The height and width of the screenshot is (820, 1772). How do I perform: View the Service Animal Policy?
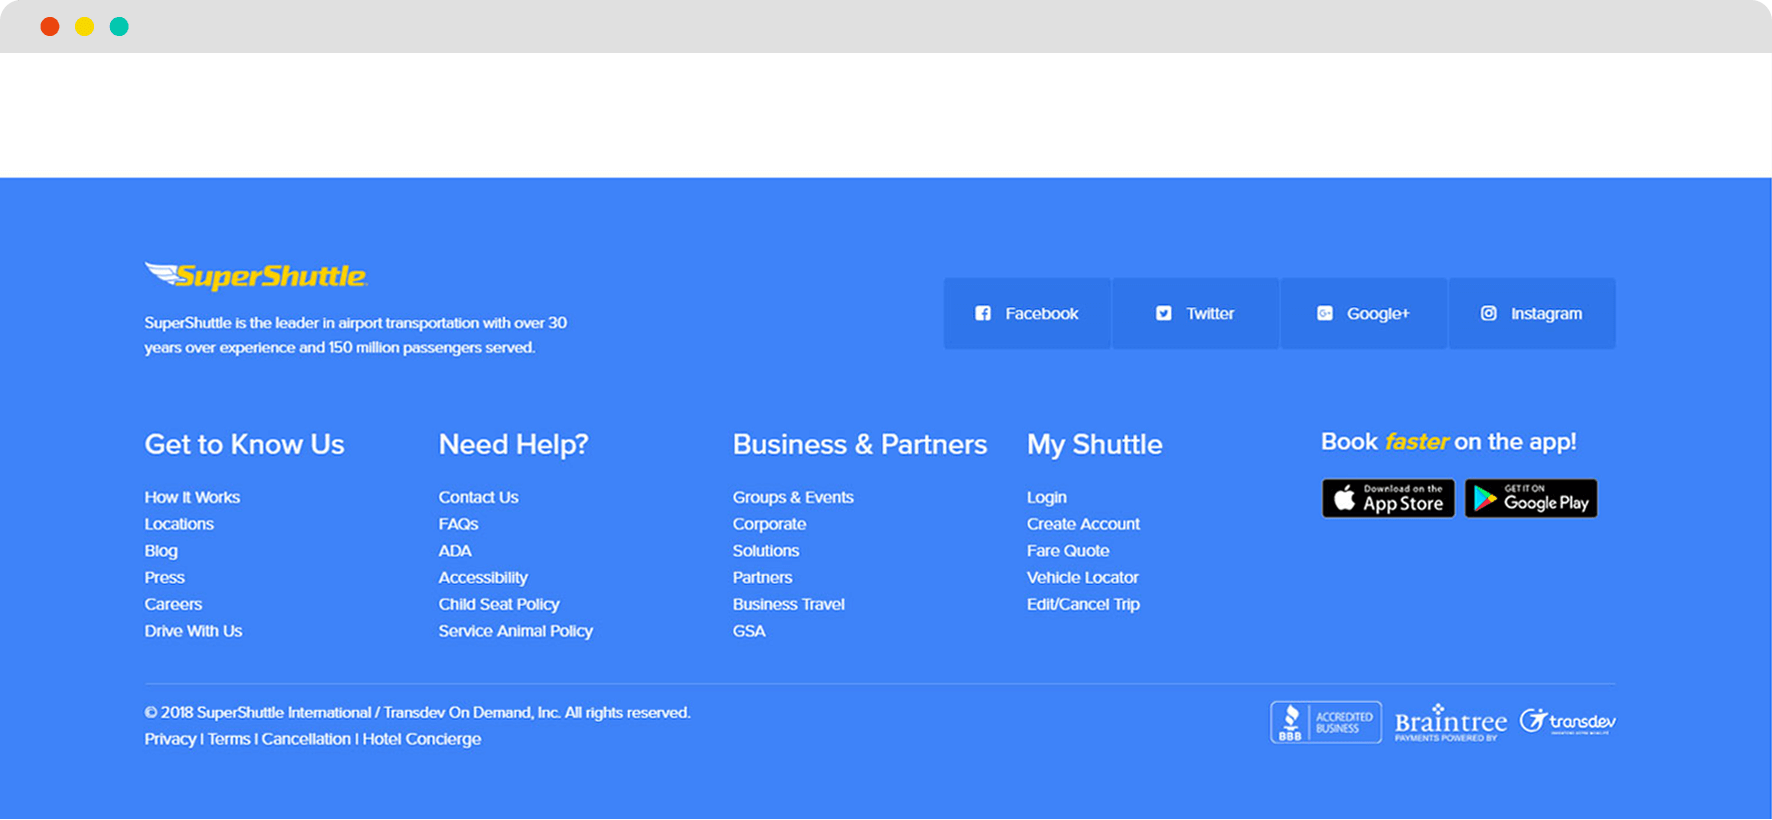pos(516,631)
